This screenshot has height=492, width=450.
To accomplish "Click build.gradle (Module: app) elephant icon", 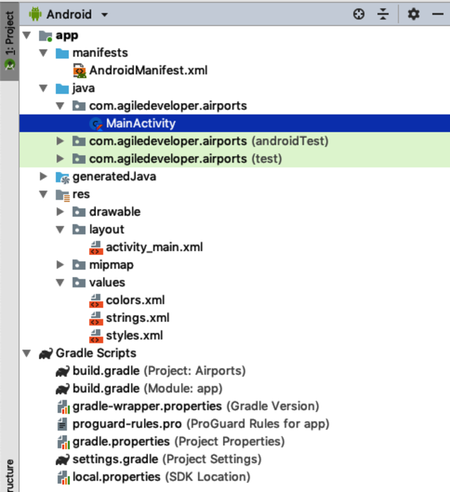I will click(x=62, y=389).
